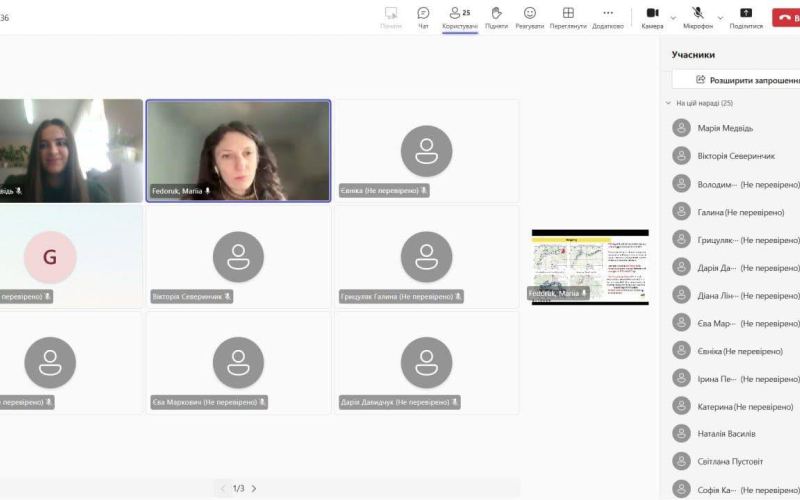The height and width of the screenshot is (500, 800).
Task: Open the camera options dropdown arrow
Action: pos(672,17)
